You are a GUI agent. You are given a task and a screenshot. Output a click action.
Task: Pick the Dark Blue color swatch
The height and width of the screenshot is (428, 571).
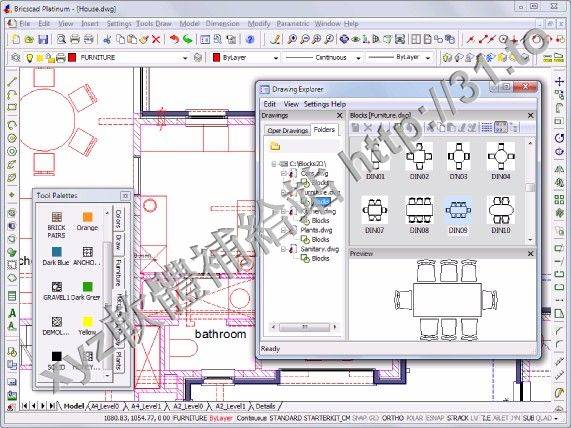tap(56, 252)
